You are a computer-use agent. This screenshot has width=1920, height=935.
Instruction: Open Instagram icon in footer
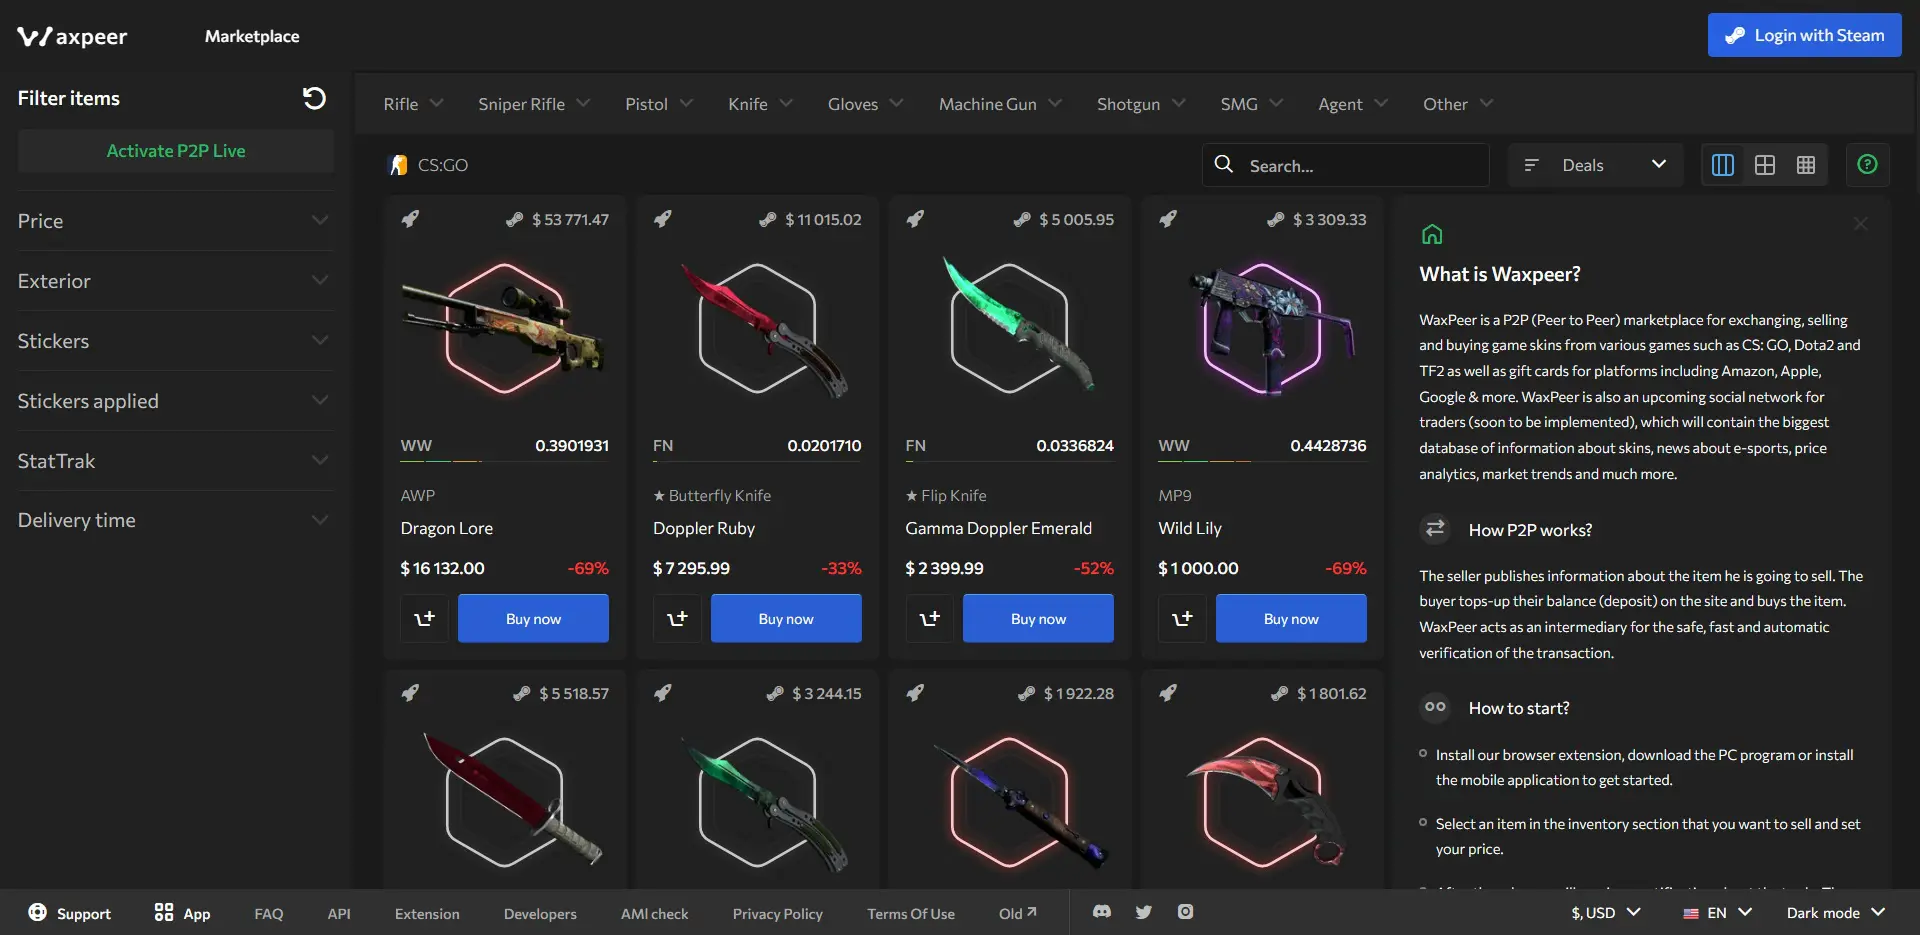[1185, 912]
